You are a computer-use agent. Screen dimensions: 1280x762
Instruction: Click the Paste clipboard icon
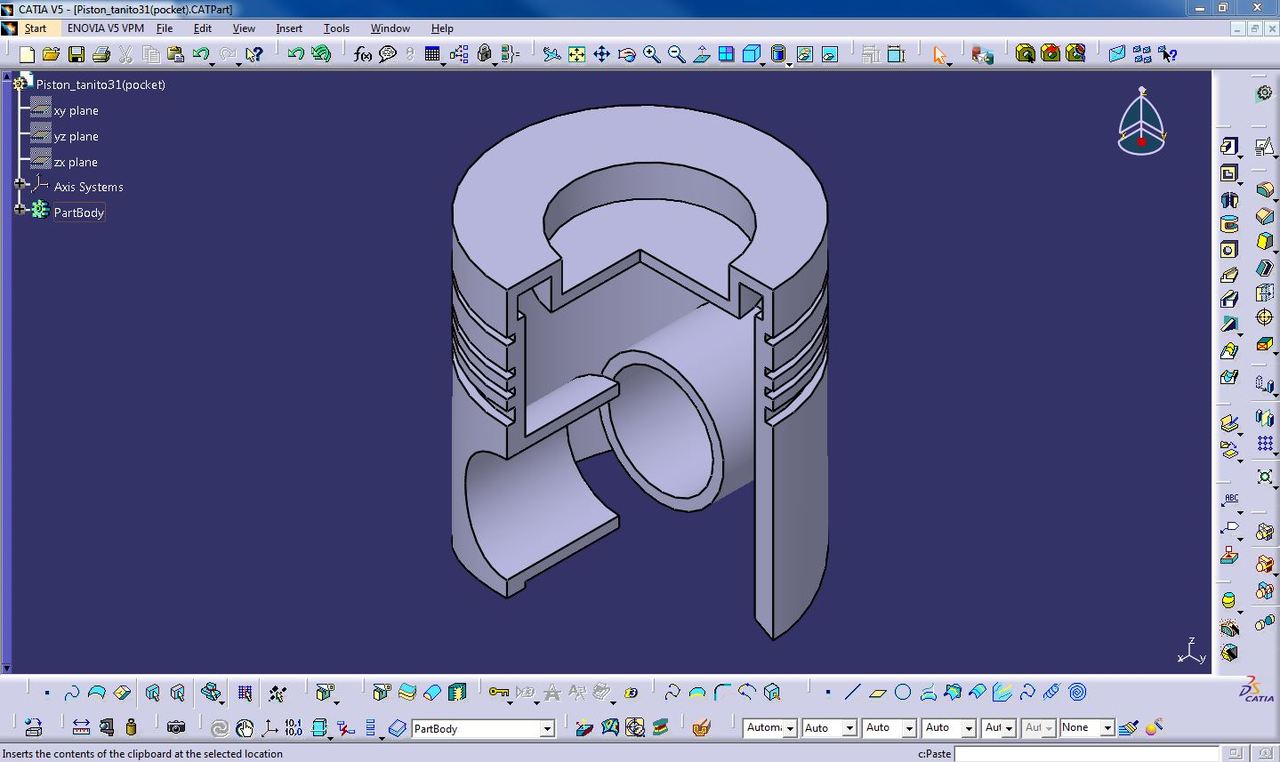click(x=175, y=54)
